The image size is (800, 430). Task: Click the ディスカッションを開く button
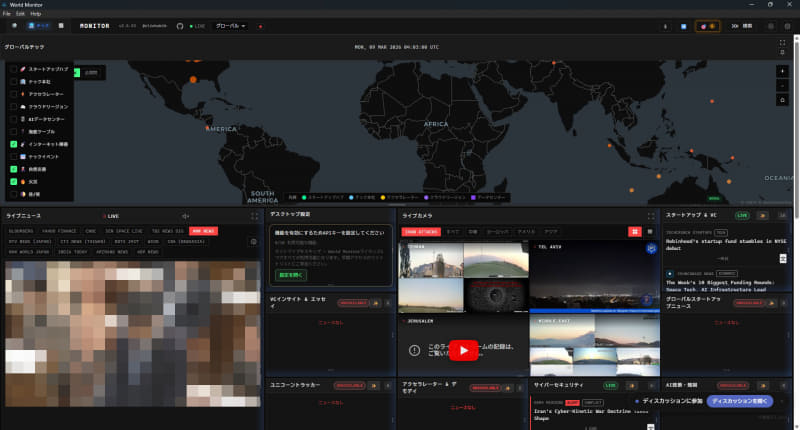point(740,401)
